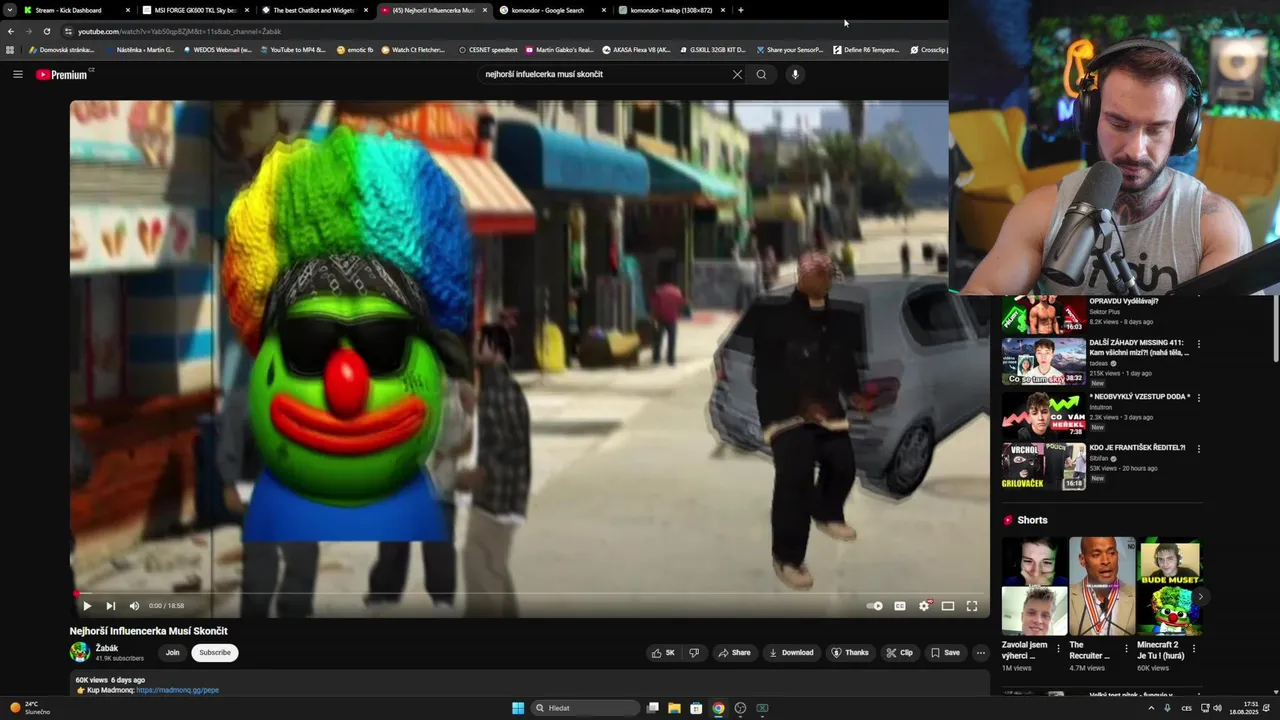
Task: Share the video
Action: pyautogui.click(x=733, y=652)
